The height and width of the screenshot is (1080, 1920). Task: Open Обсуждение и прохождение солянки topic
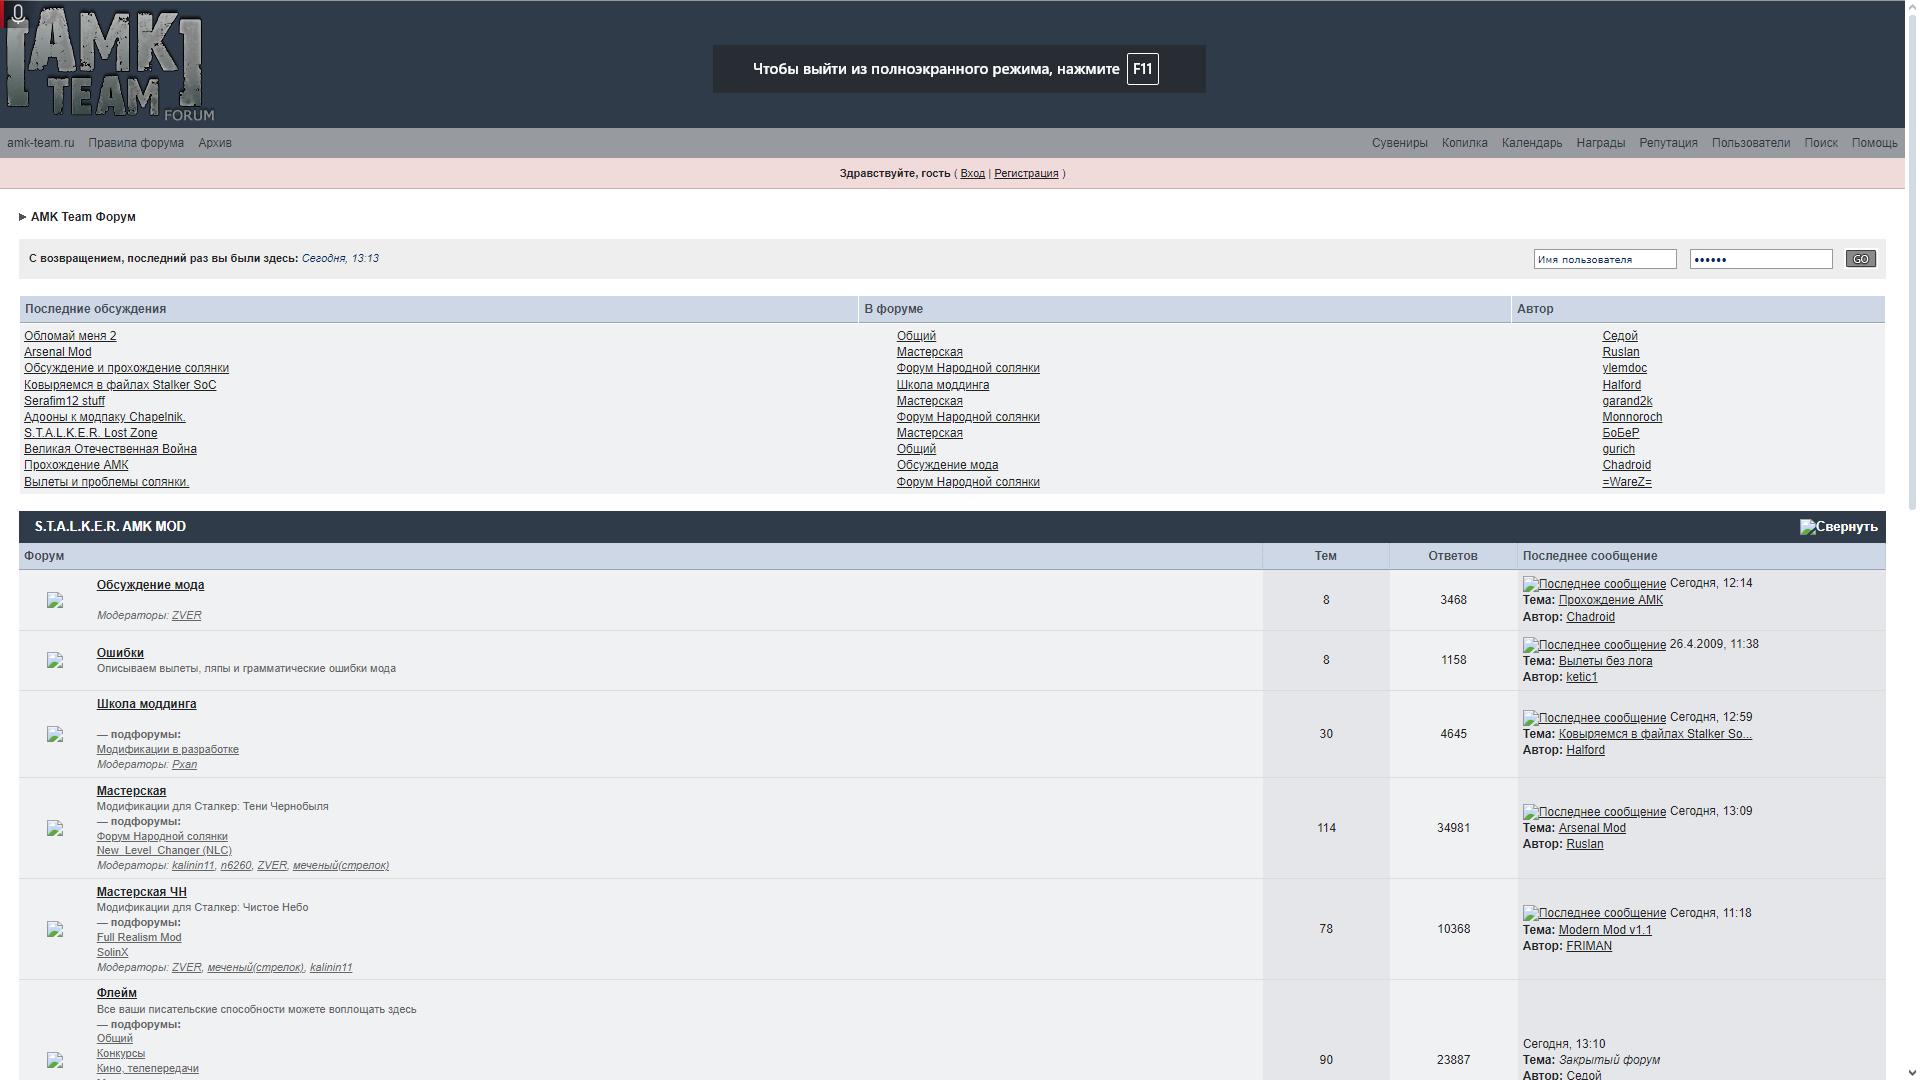pos(126,368)
